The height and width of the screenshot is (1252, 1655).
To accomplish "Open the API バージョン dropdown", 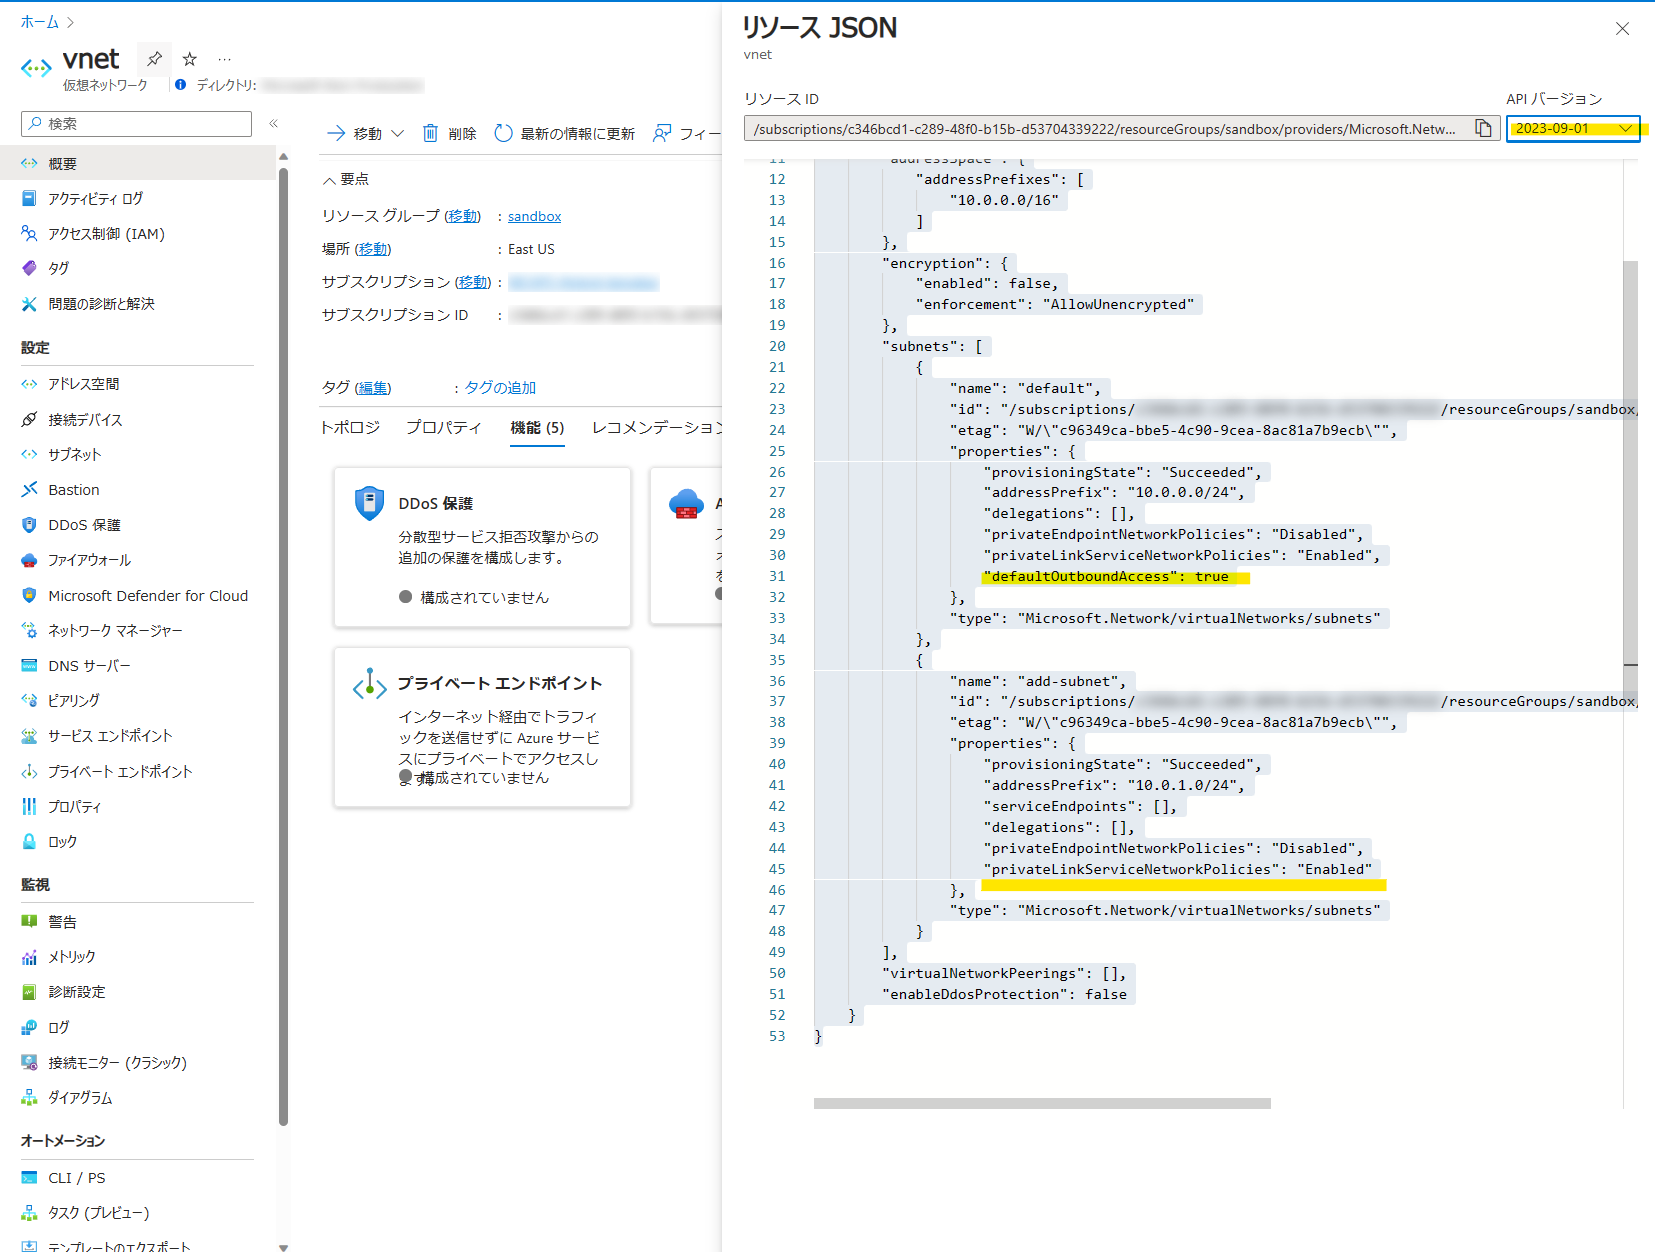I will pos(1573,128).
